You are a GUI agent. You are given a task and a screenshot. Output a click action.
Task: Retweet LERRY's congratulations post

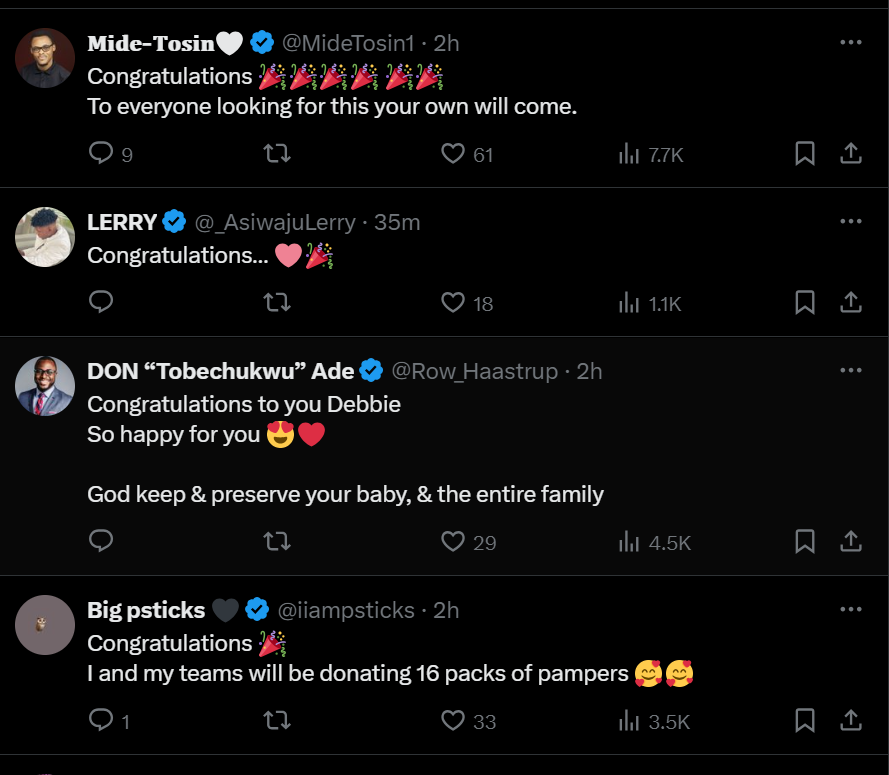(276, 302)
